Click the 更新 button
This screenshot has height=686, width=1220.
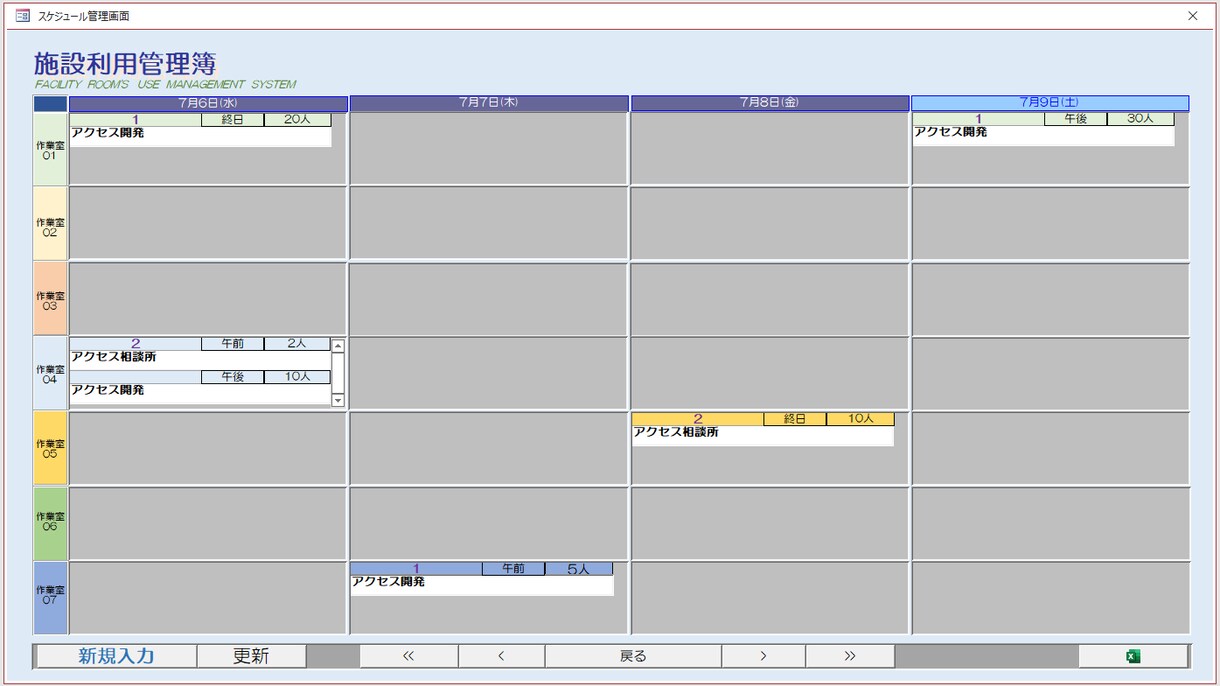(251, 656)
